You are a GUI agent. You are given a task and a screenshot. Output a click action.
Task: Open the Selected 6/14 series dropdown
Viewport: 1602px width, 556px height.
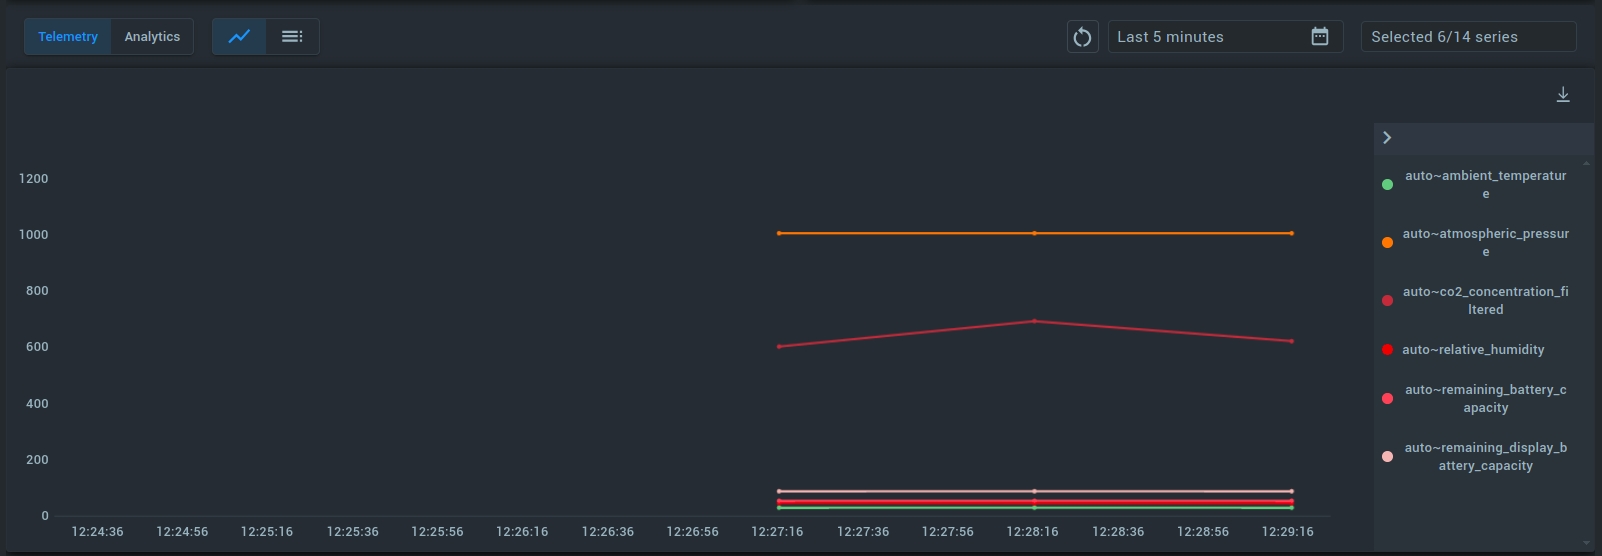1468,37
